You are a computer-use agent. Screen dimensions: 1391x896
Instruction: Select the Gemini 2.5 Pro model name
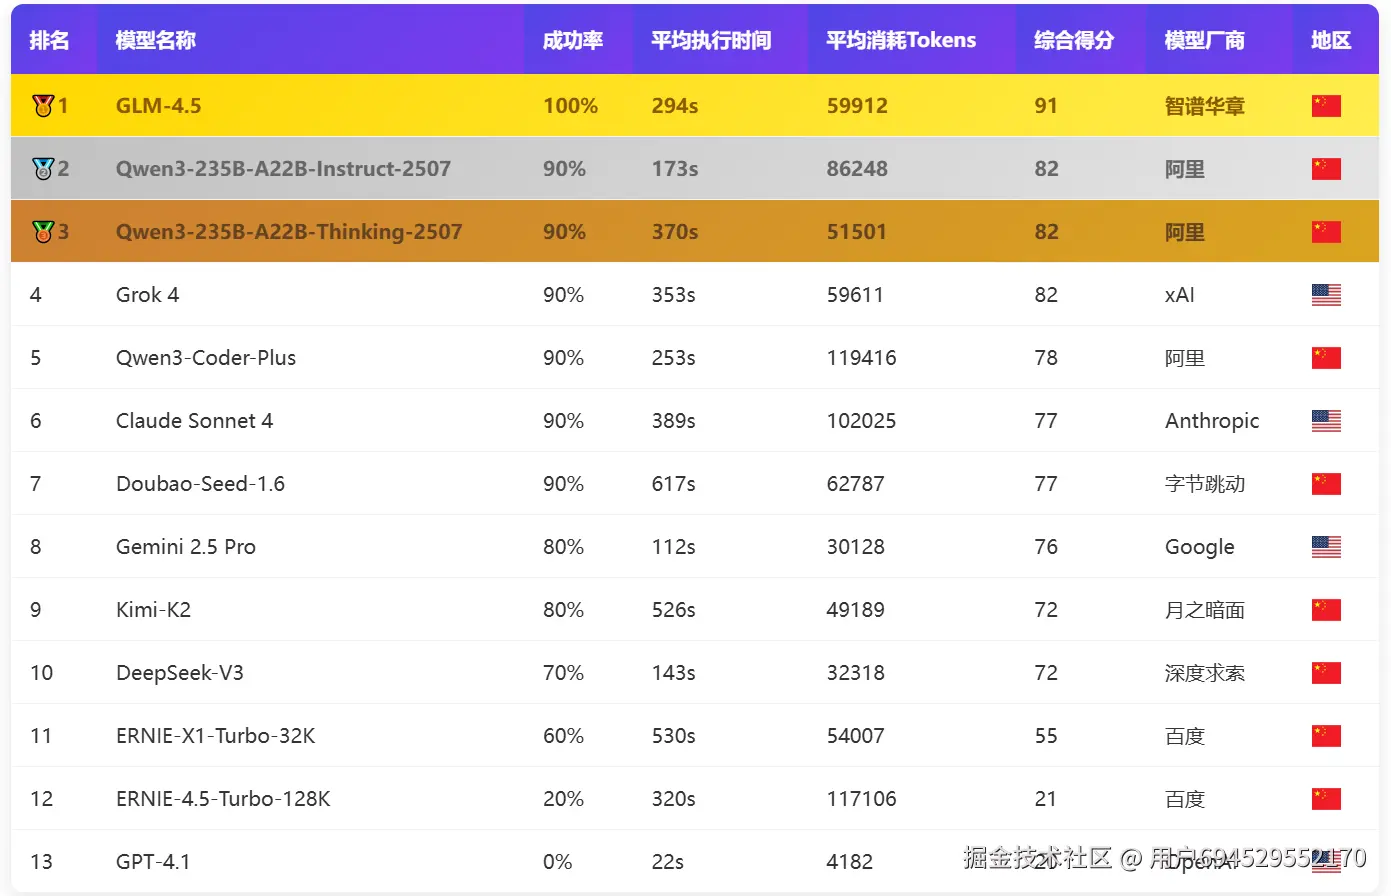(186, 547)
